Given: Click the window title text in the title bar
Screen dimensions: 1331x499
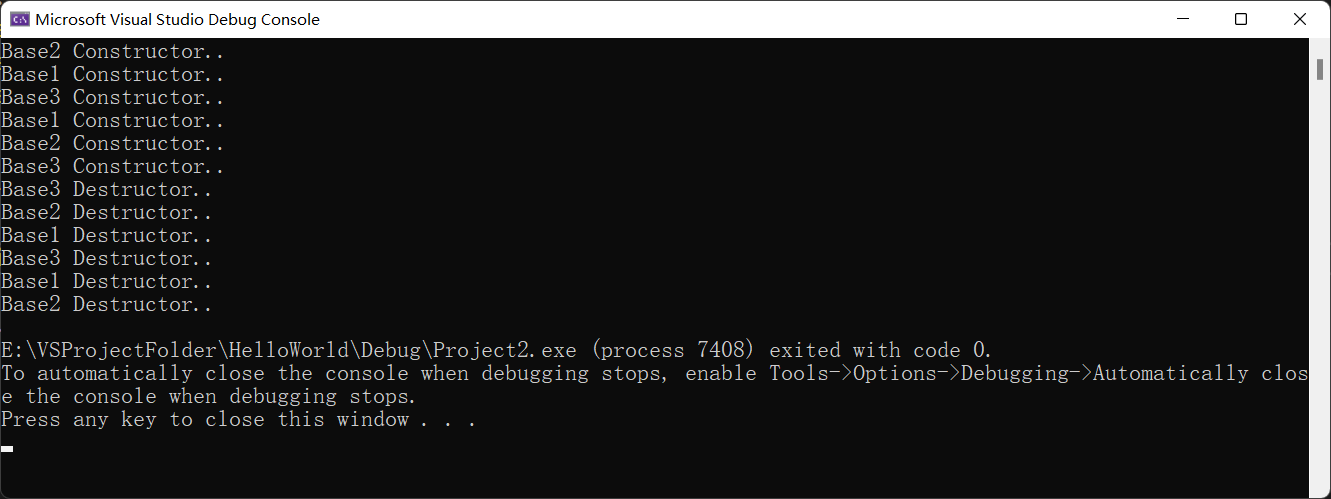Looking at the screenshot, I should click(x=178, y=19).
